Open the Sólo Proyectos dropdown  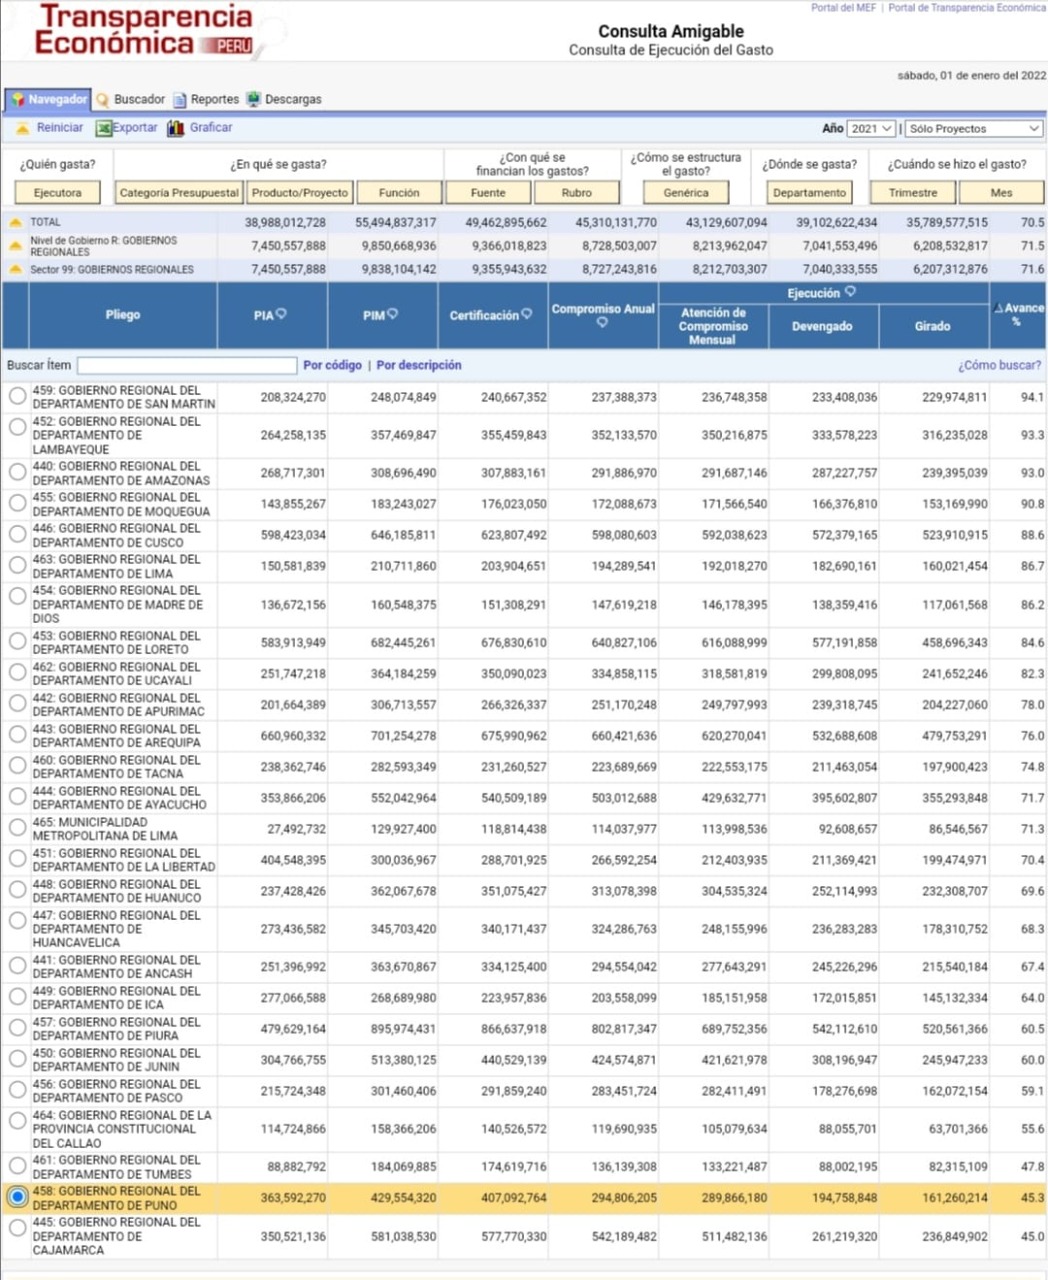pyautogui.click(x=974, y=129)
